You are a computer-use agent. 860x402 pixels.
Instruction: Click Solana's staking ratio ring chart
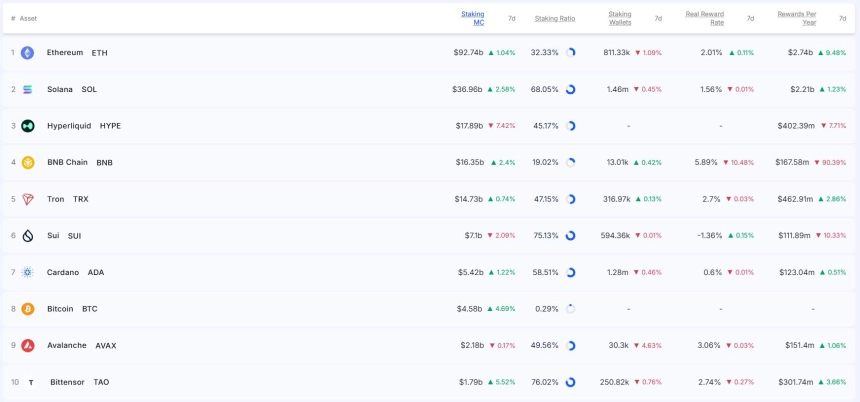pos(570,89)
